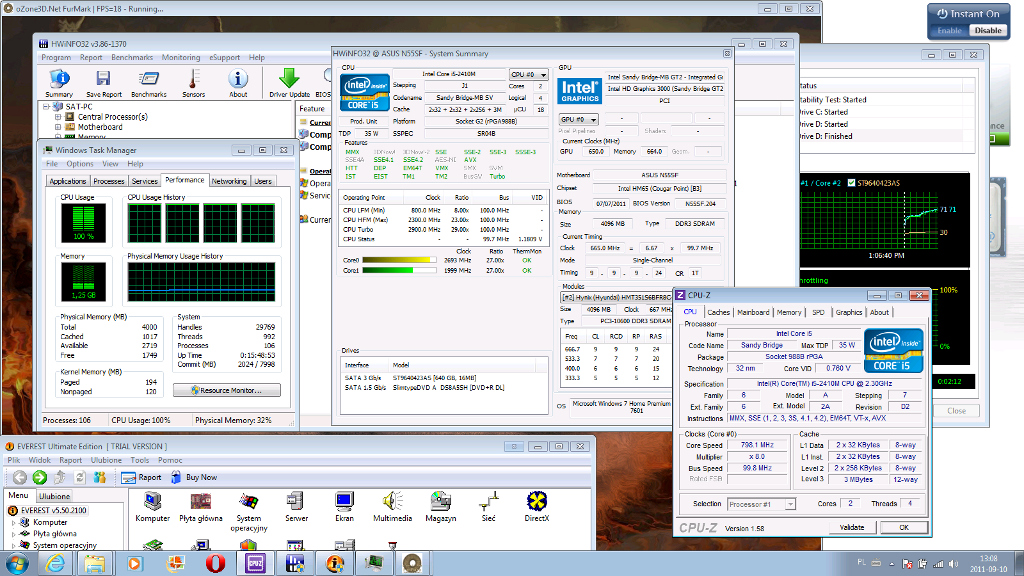Switch to the Caches tab in CPU-Z
Screen dimensions: 1024x576
[718, 312]
